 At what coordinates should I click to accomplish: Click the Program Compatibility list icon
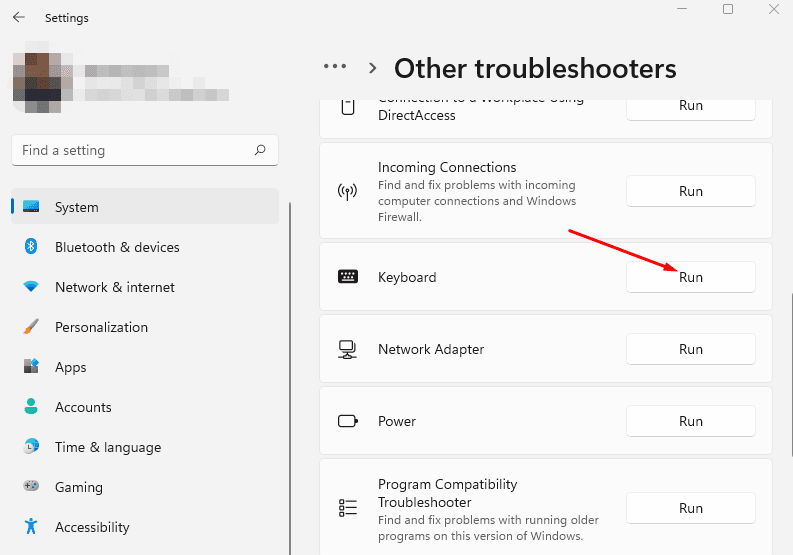coord(347,507)
